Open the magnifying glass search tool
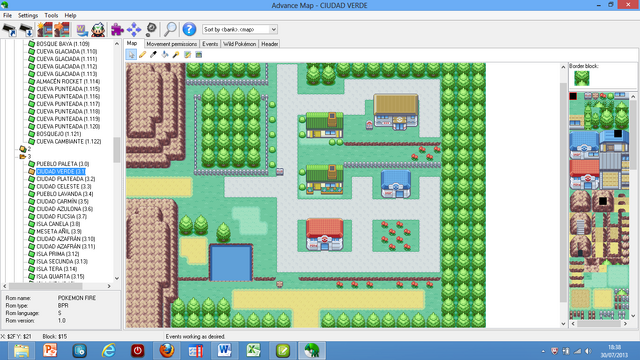The height and width of the screenshot is (360, 640). point(170,29)
